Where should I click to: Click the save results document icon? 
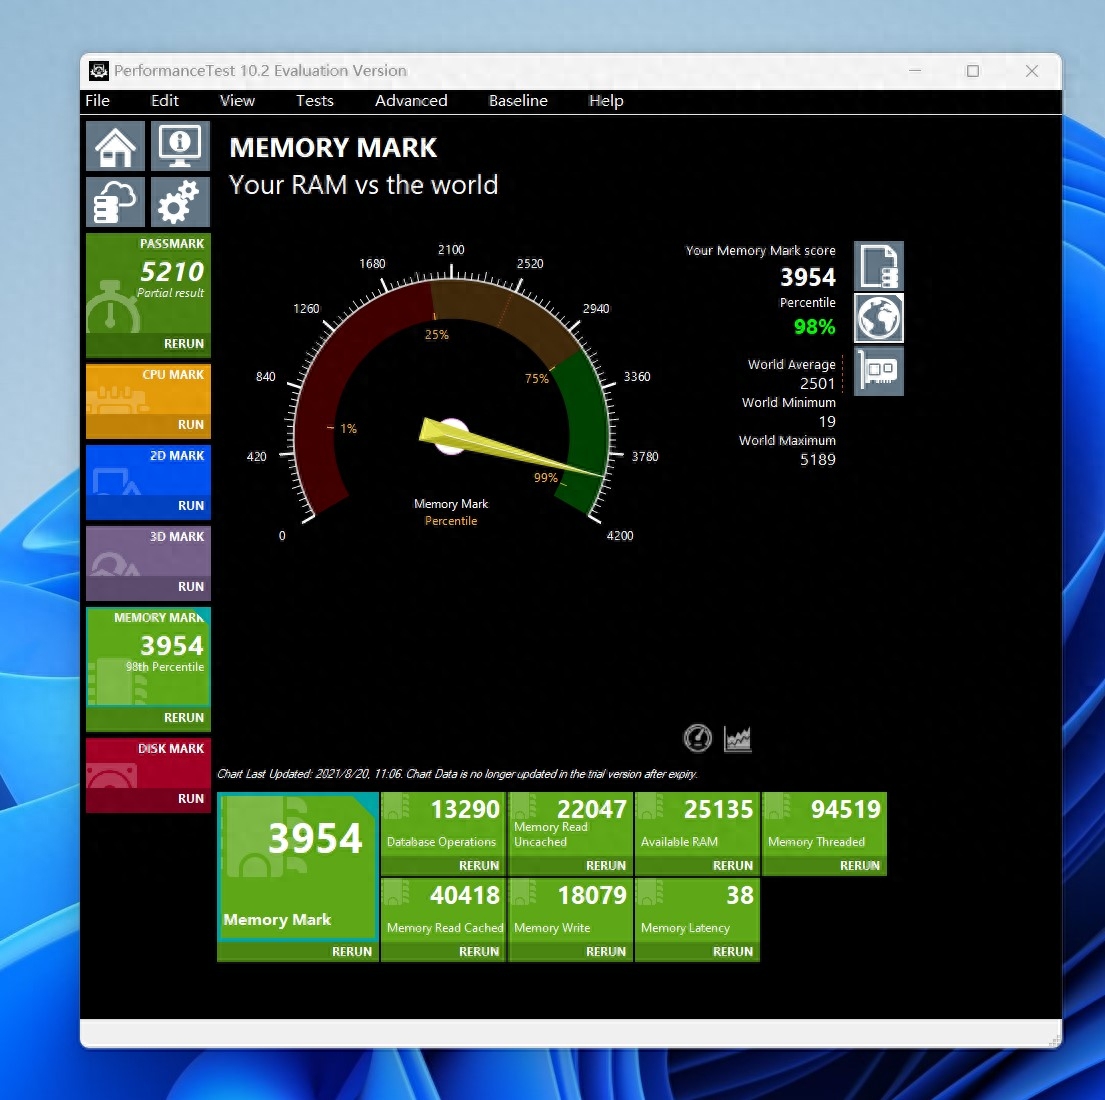[x=879, y=266]
